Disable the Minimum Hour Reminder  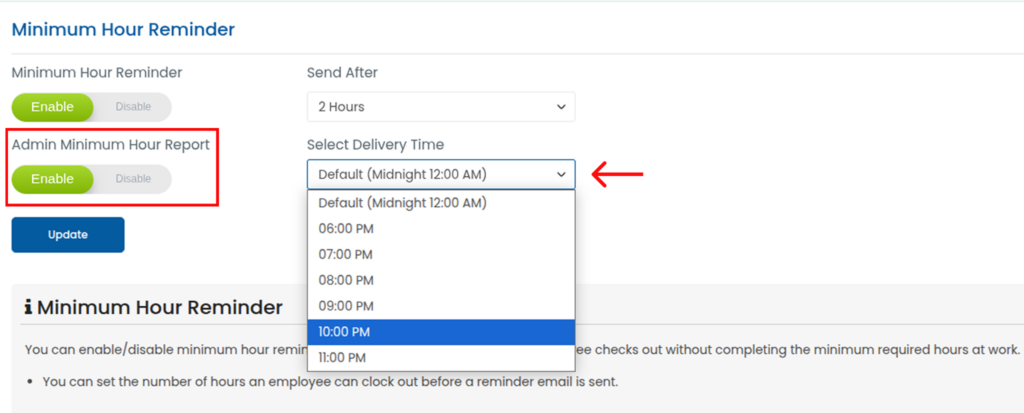click(133, 107)
